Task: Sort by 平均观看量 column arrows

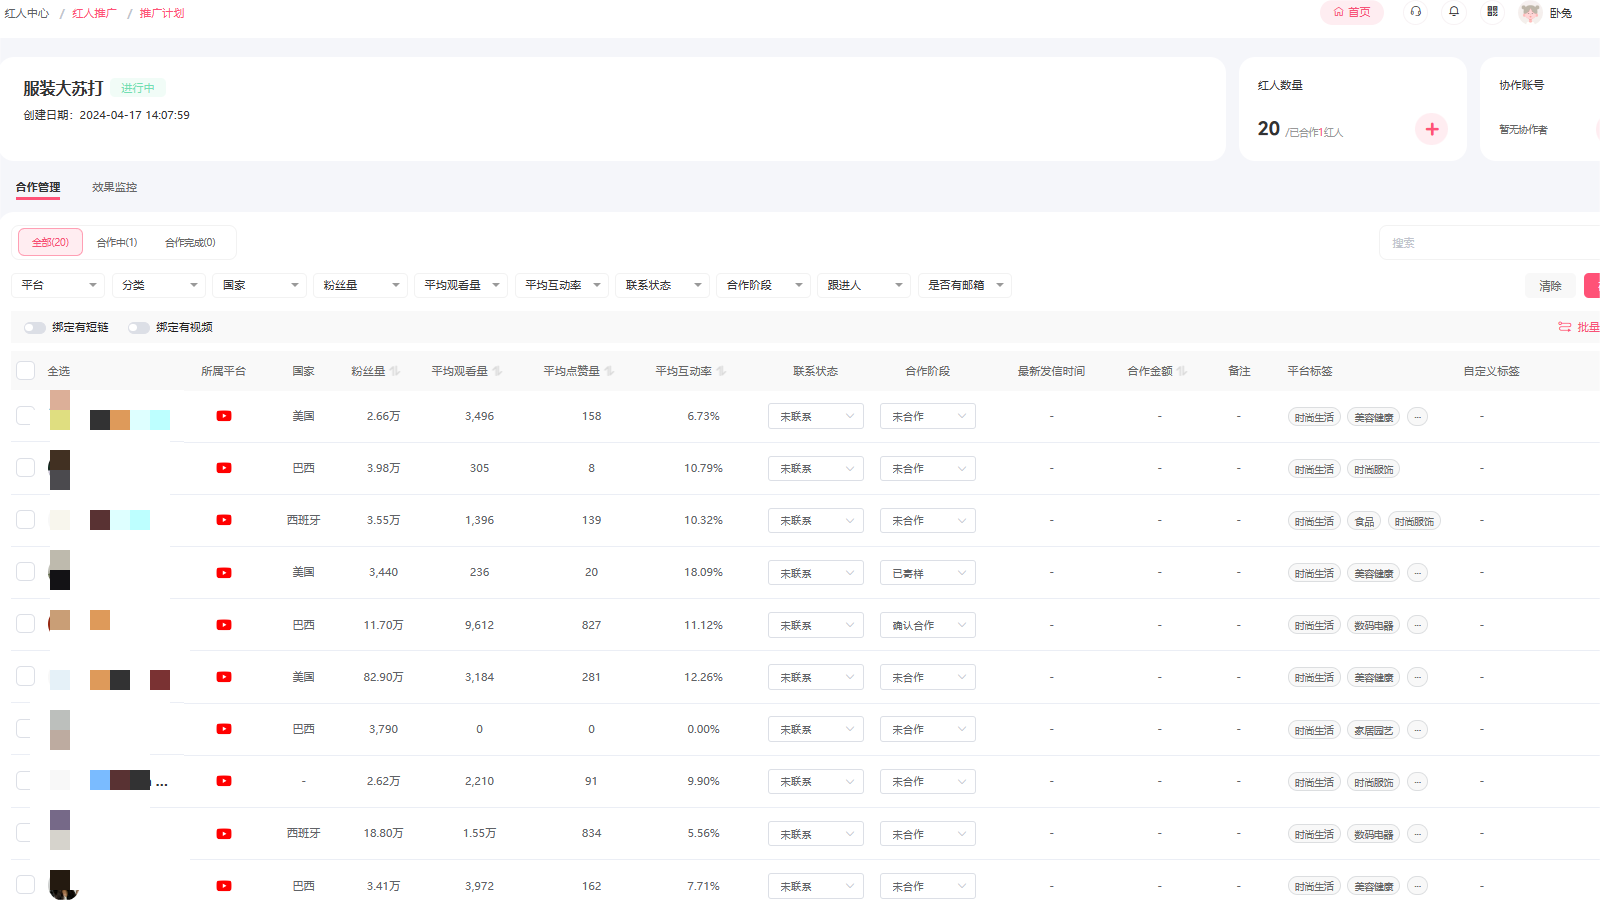Action: tap(497, 371)
